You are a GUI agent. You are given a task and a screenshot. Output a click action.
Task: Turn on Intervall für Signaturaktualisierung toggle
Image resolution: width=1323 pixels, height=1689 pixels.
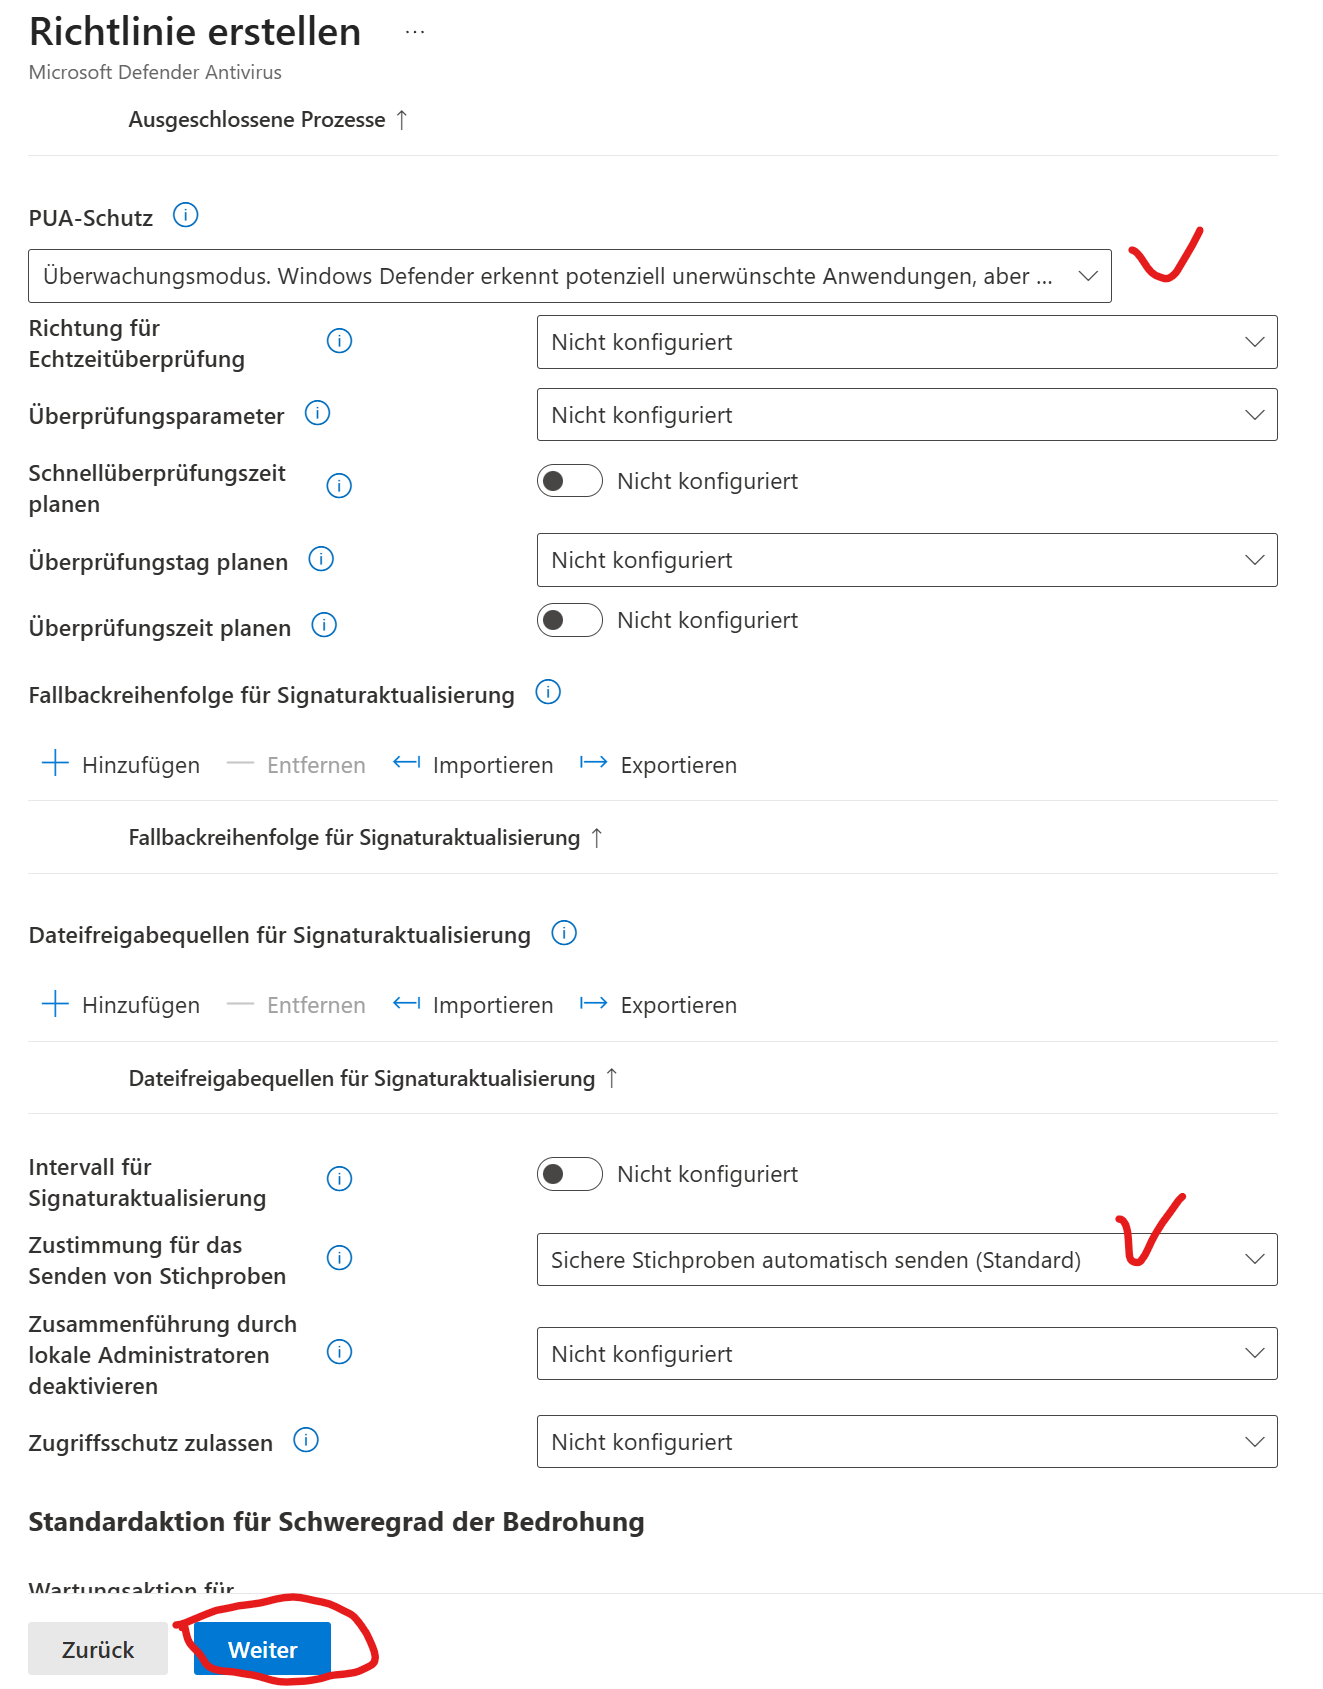click(570, 1174)
